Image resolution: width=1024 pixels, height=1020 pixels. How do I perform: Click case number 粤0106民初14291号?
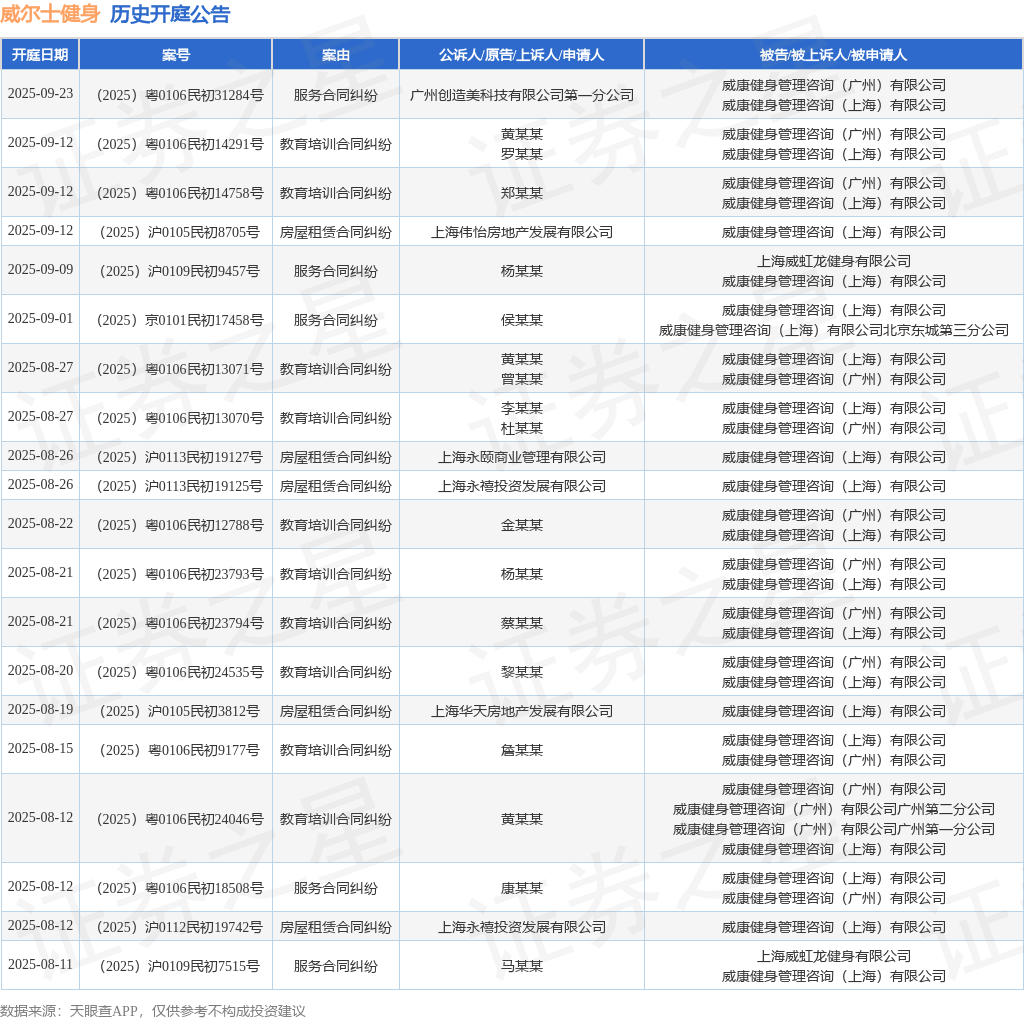point(180,144)
